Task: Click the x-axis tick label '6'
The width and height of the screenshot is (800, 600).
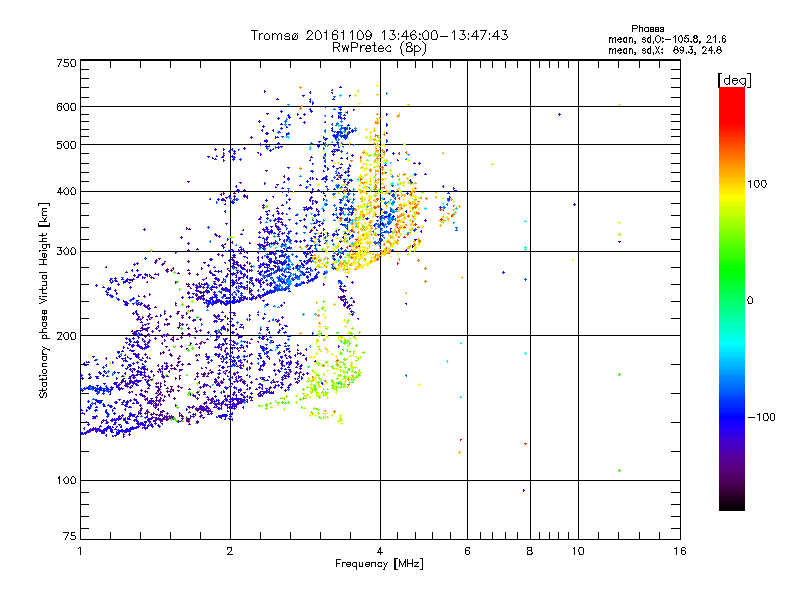Action: pyautogui.click(x=467, y=551)
